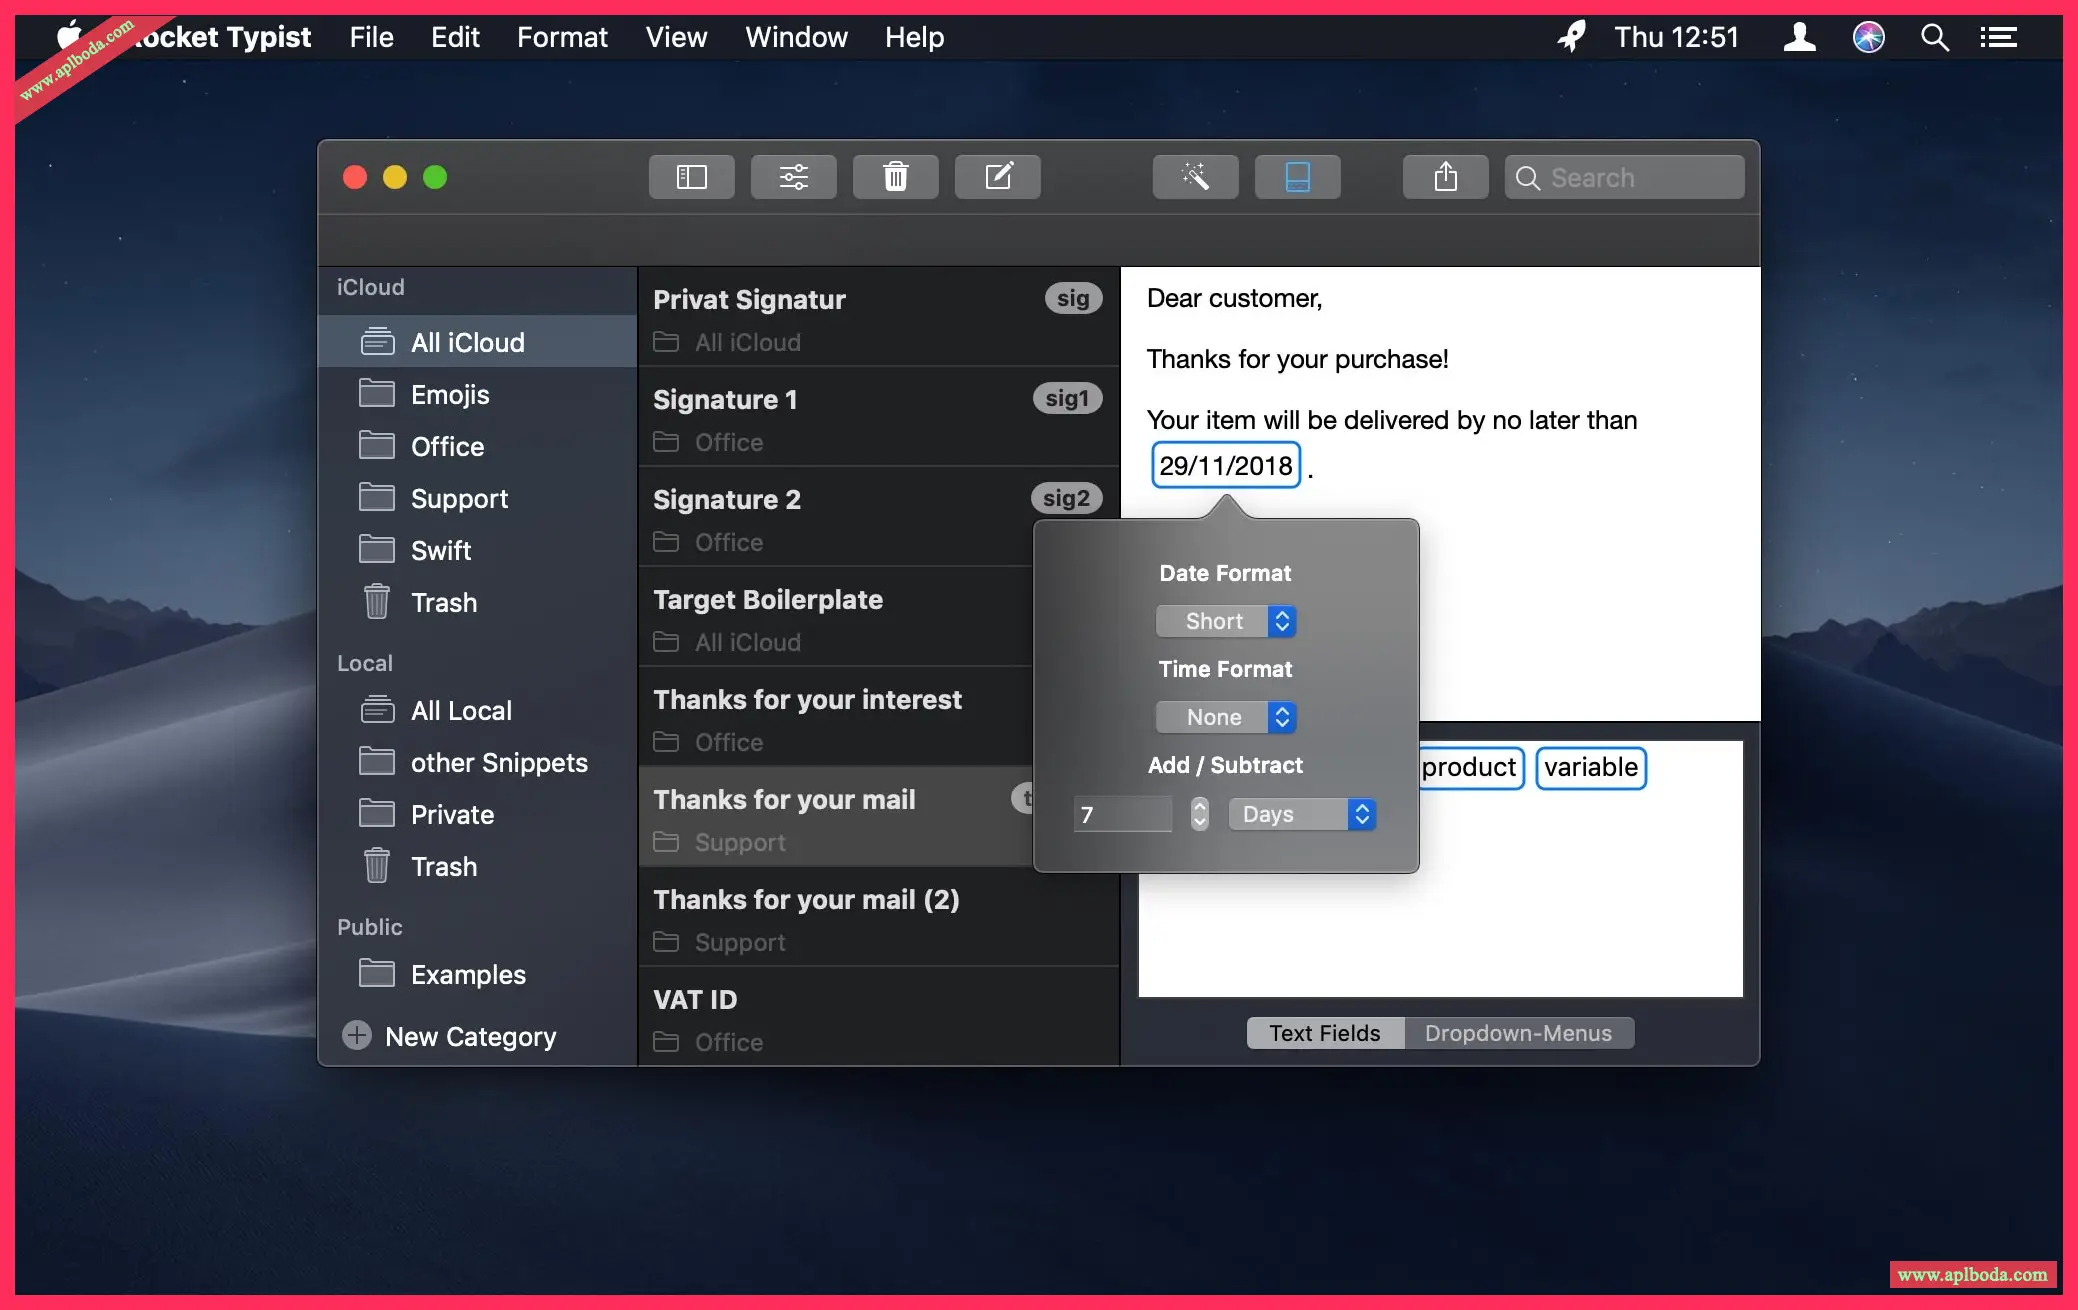Open the View menu

[x=676, y=37]
